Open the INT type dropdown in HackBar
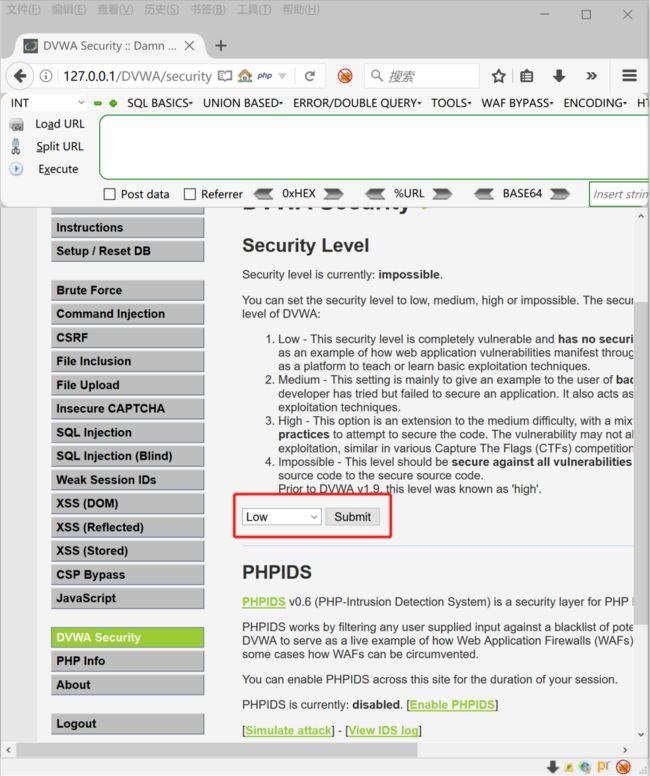650x776 pixels. click(48, 103)
